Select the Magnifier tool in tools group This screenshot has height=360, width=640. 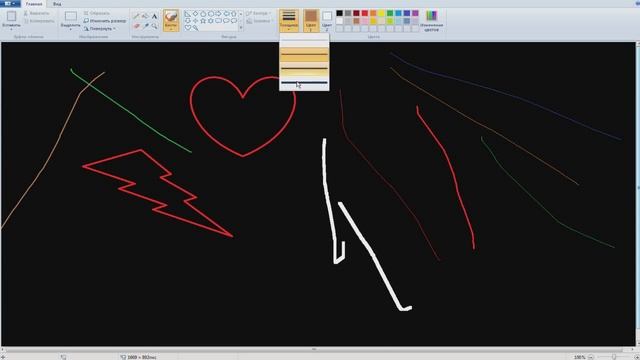(x=154, y=26)
